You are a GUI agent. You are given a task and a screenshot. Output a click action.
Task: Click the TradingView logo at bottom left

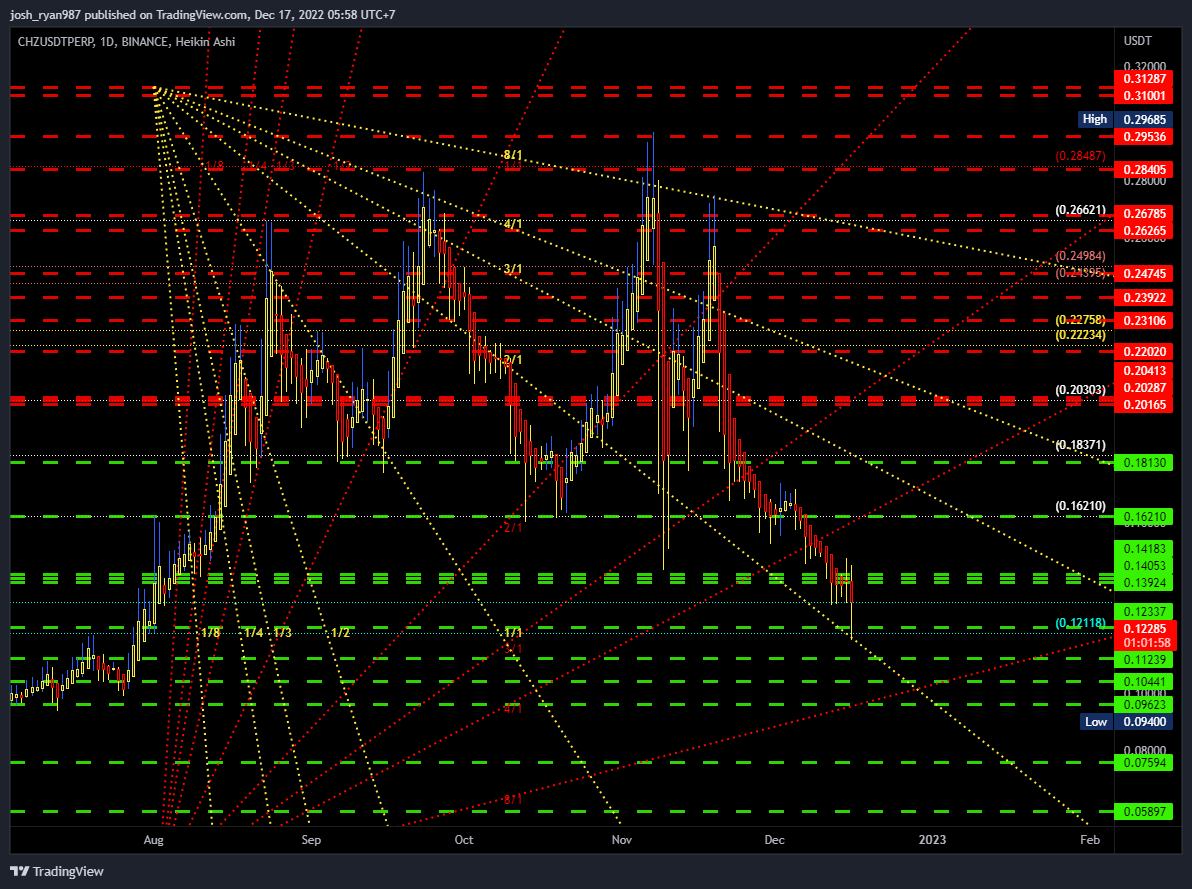tap(57, 872)
